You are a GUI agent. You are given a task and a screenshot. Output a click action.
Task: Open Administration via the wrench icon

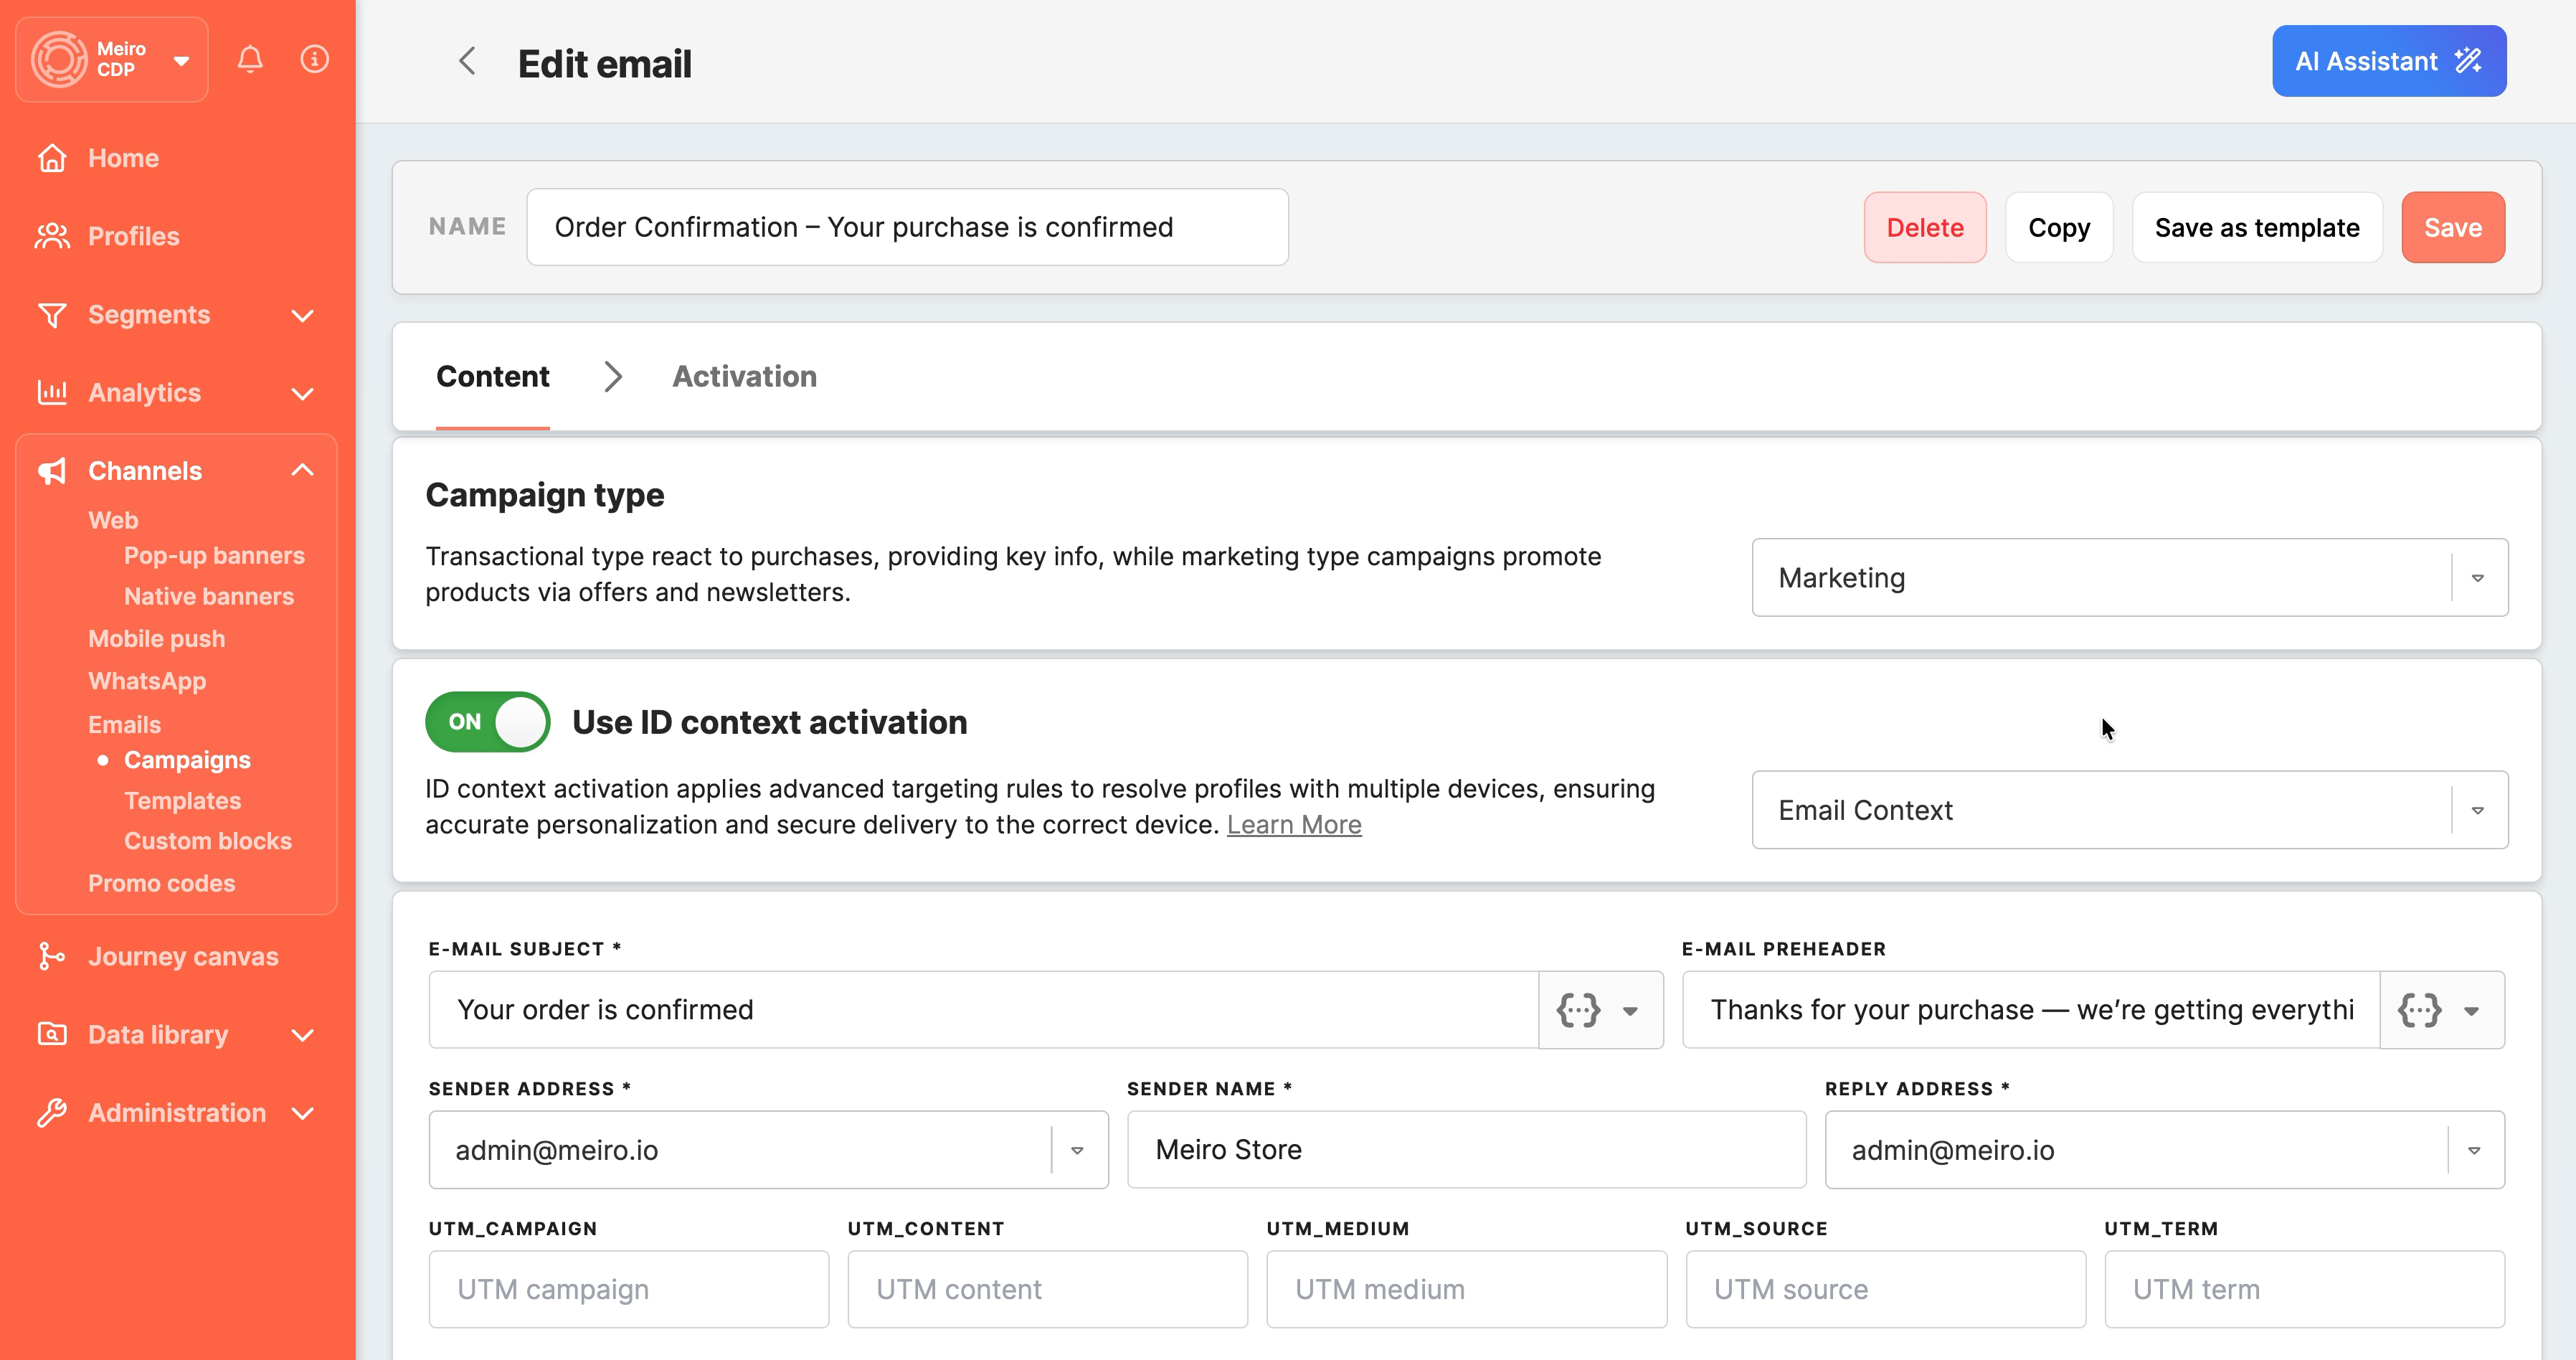coord(53,1112)
